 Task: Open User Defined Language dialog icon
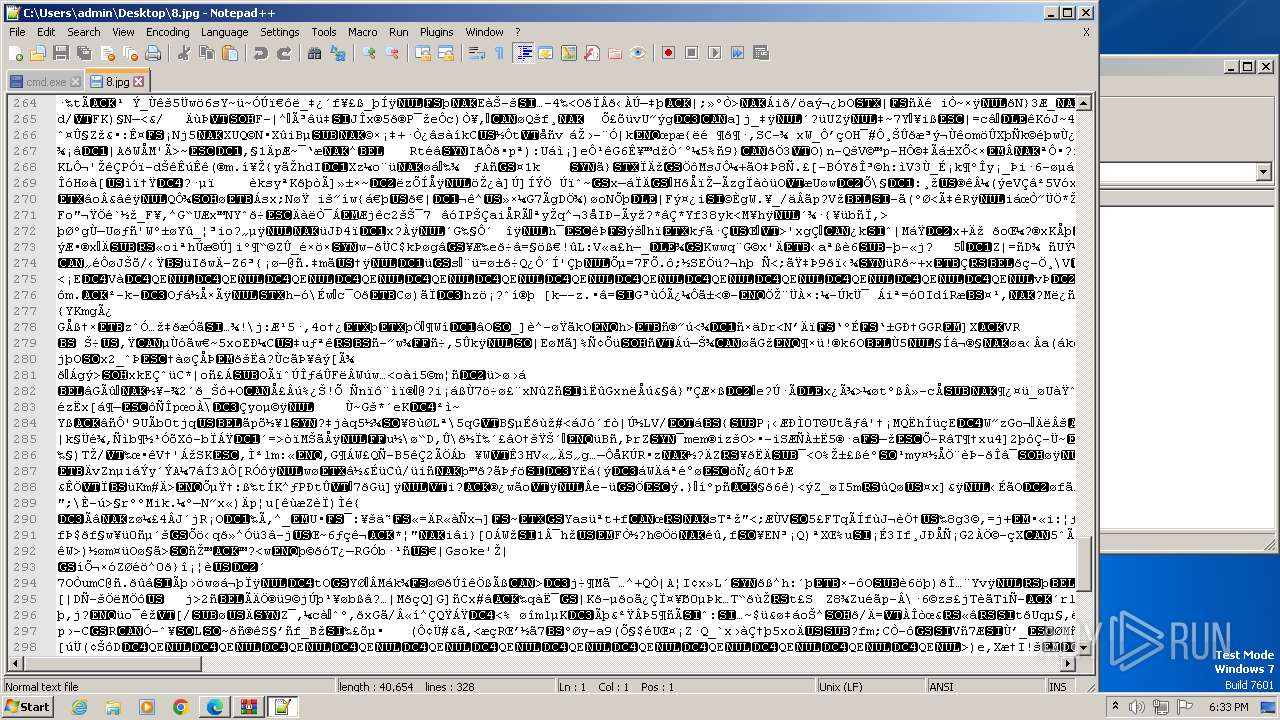coord(546,53)
